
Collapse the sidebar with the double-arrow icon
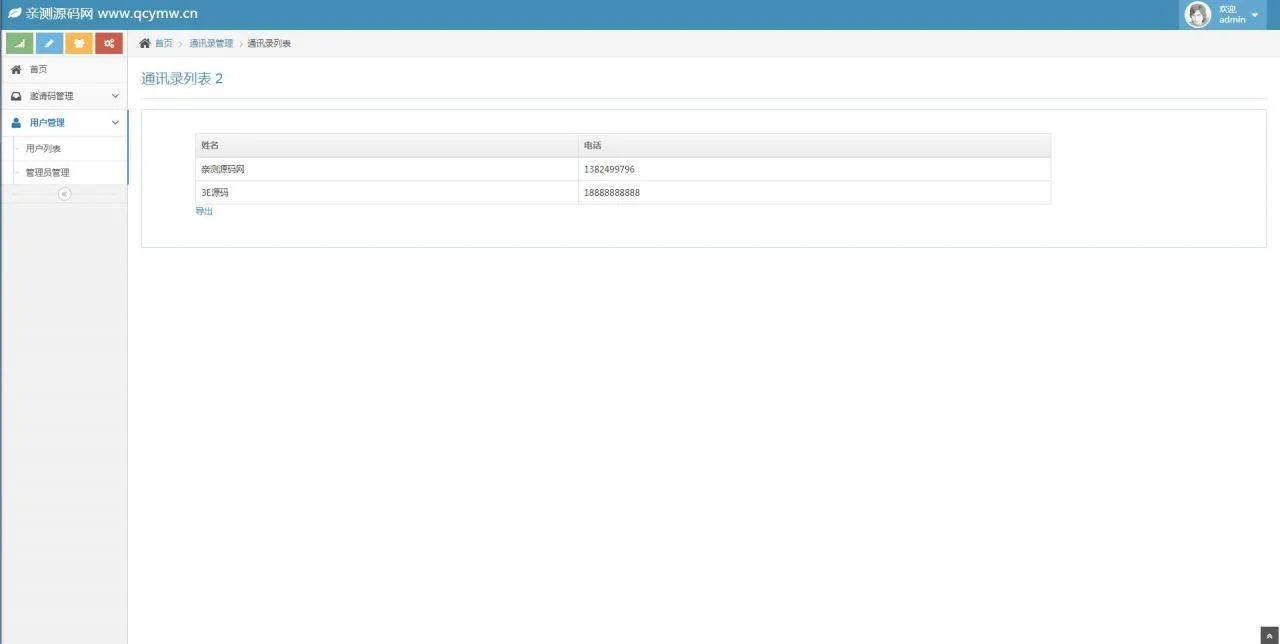coord(64,194)
